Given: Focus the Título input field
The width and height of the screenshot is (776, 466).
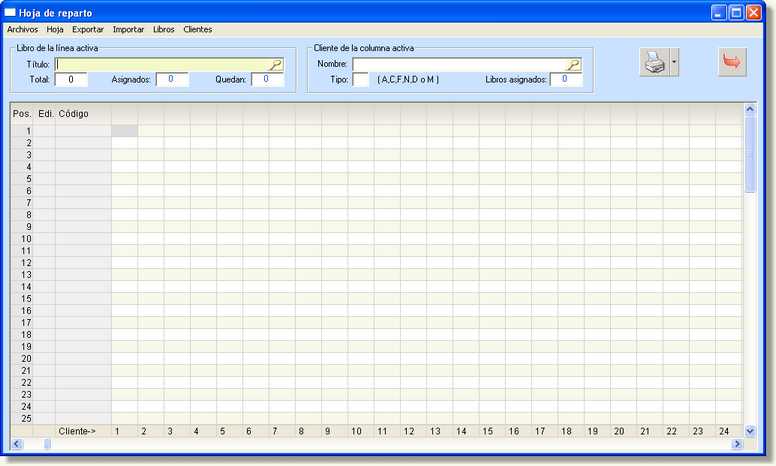Looking at the screenshot, I should (161, 65).
